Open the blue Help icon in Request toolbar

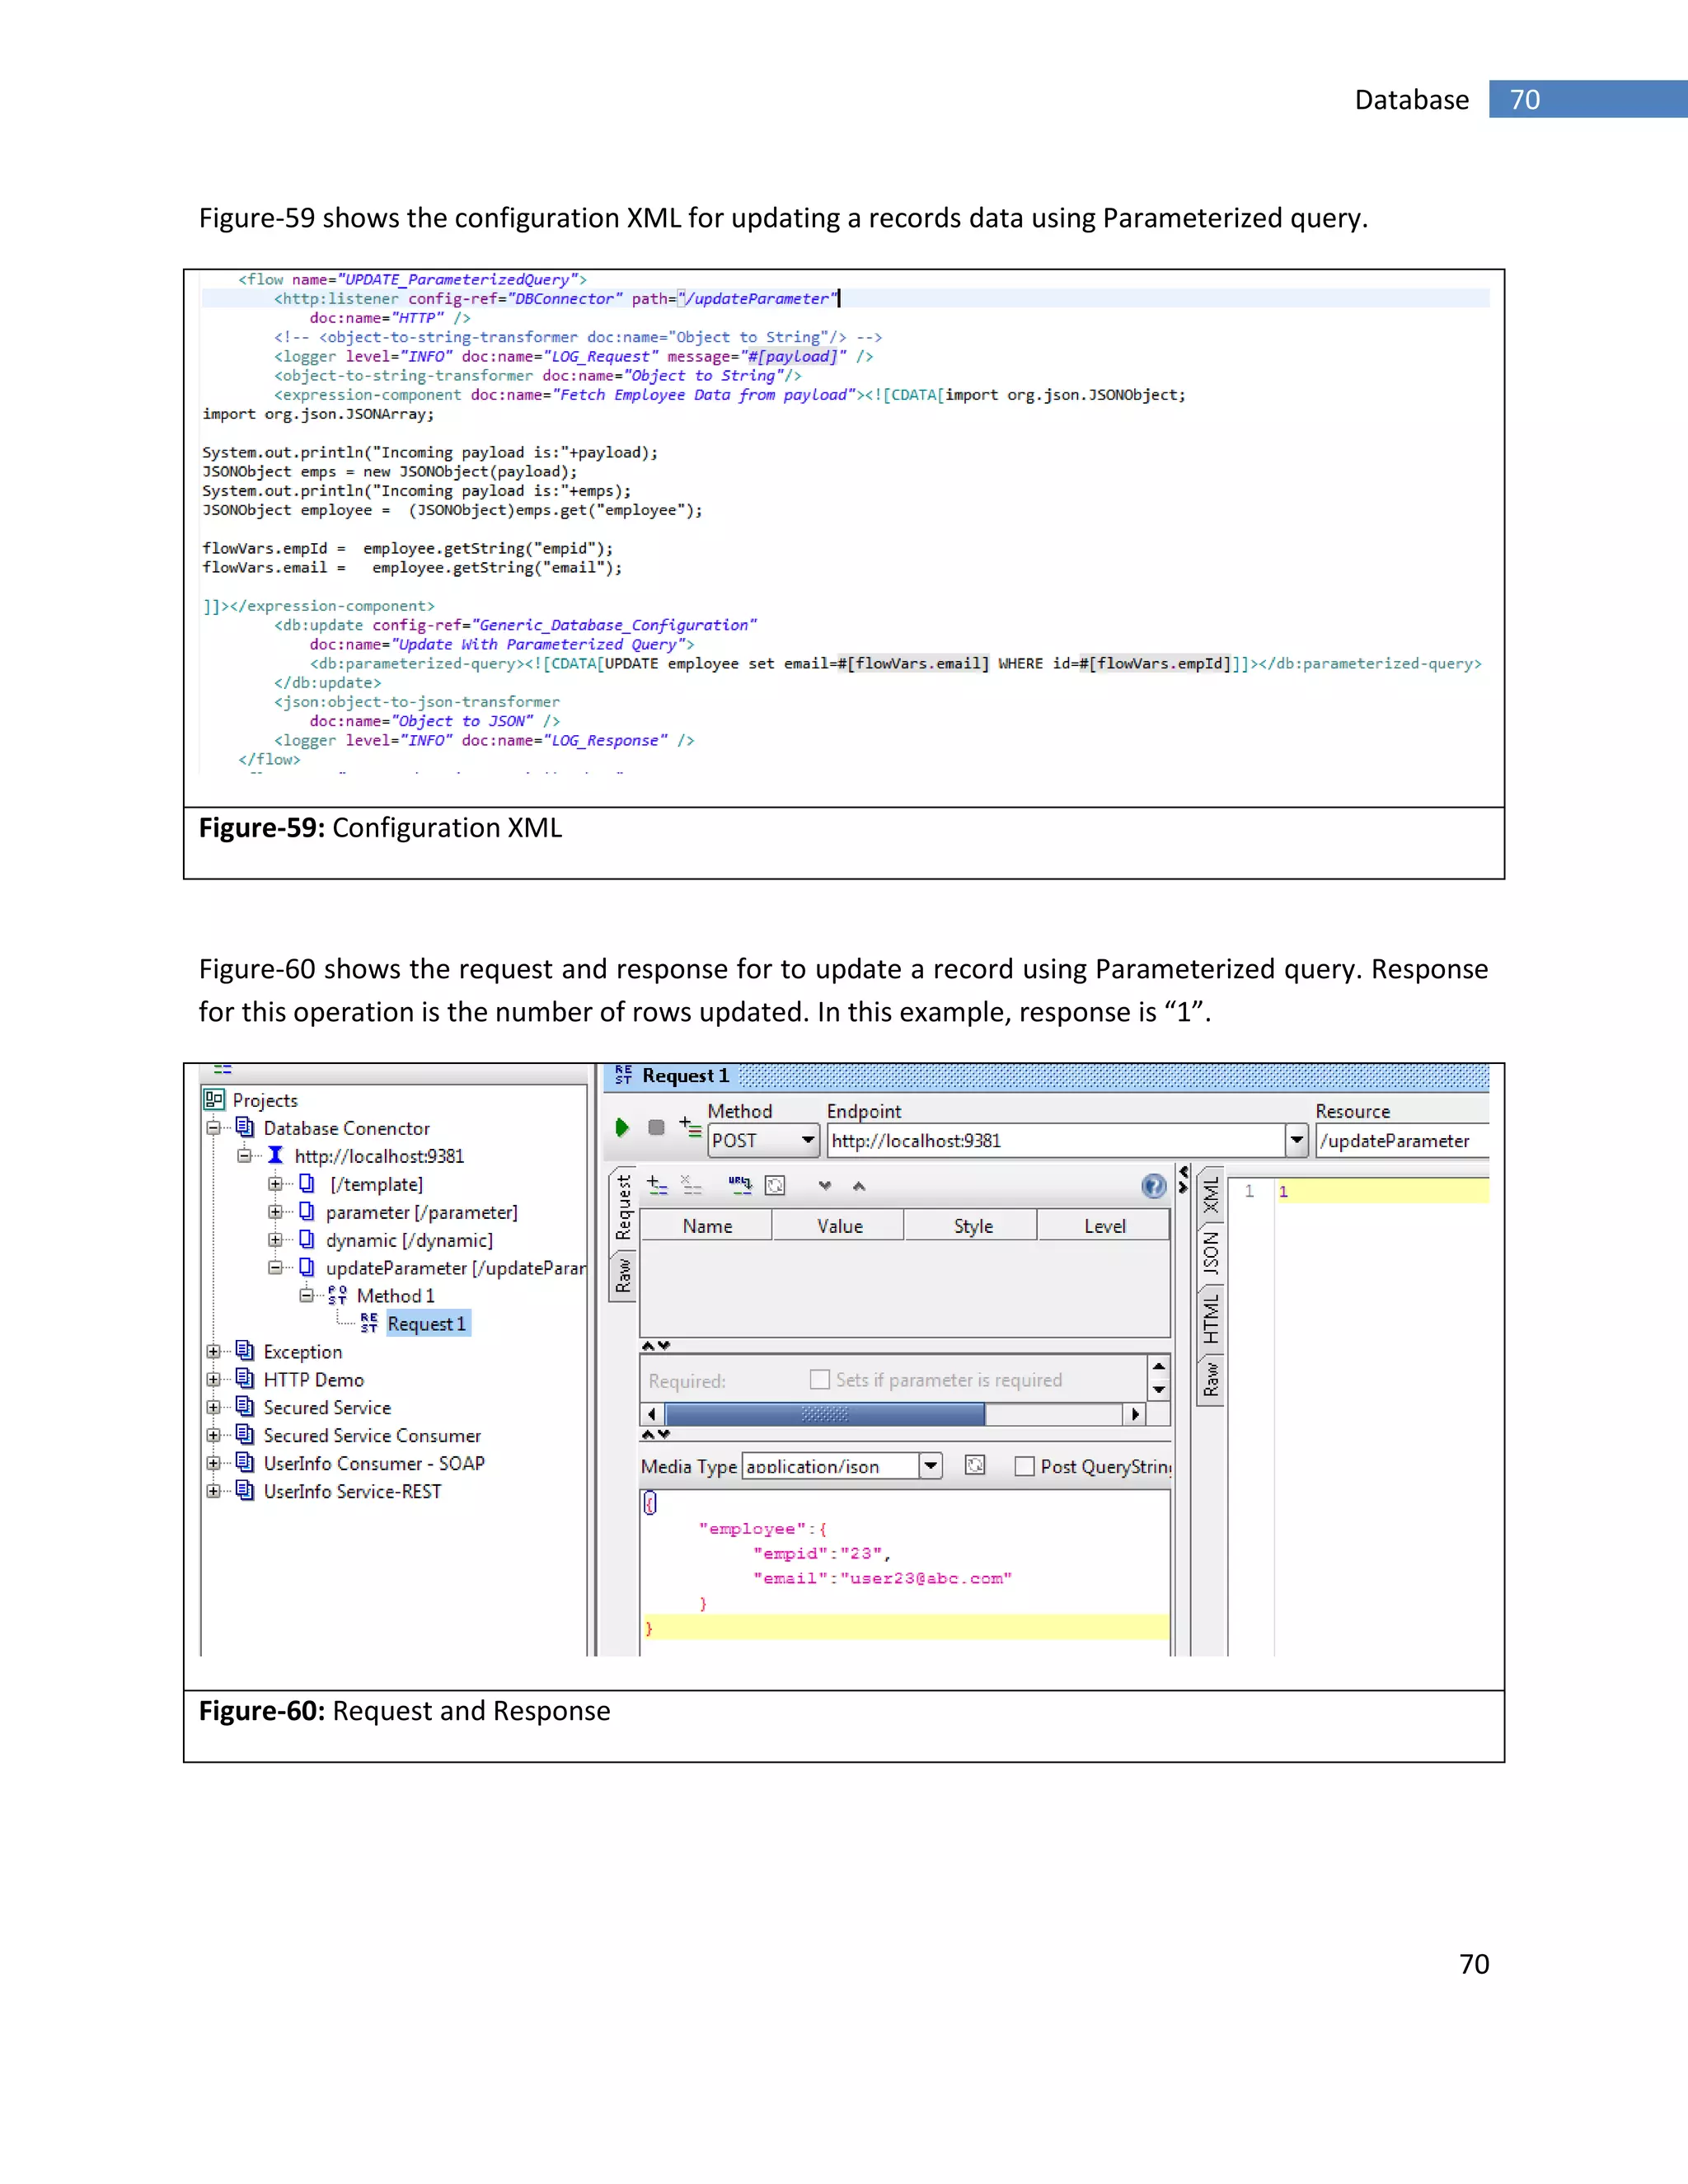[x=1153, y=1186]
